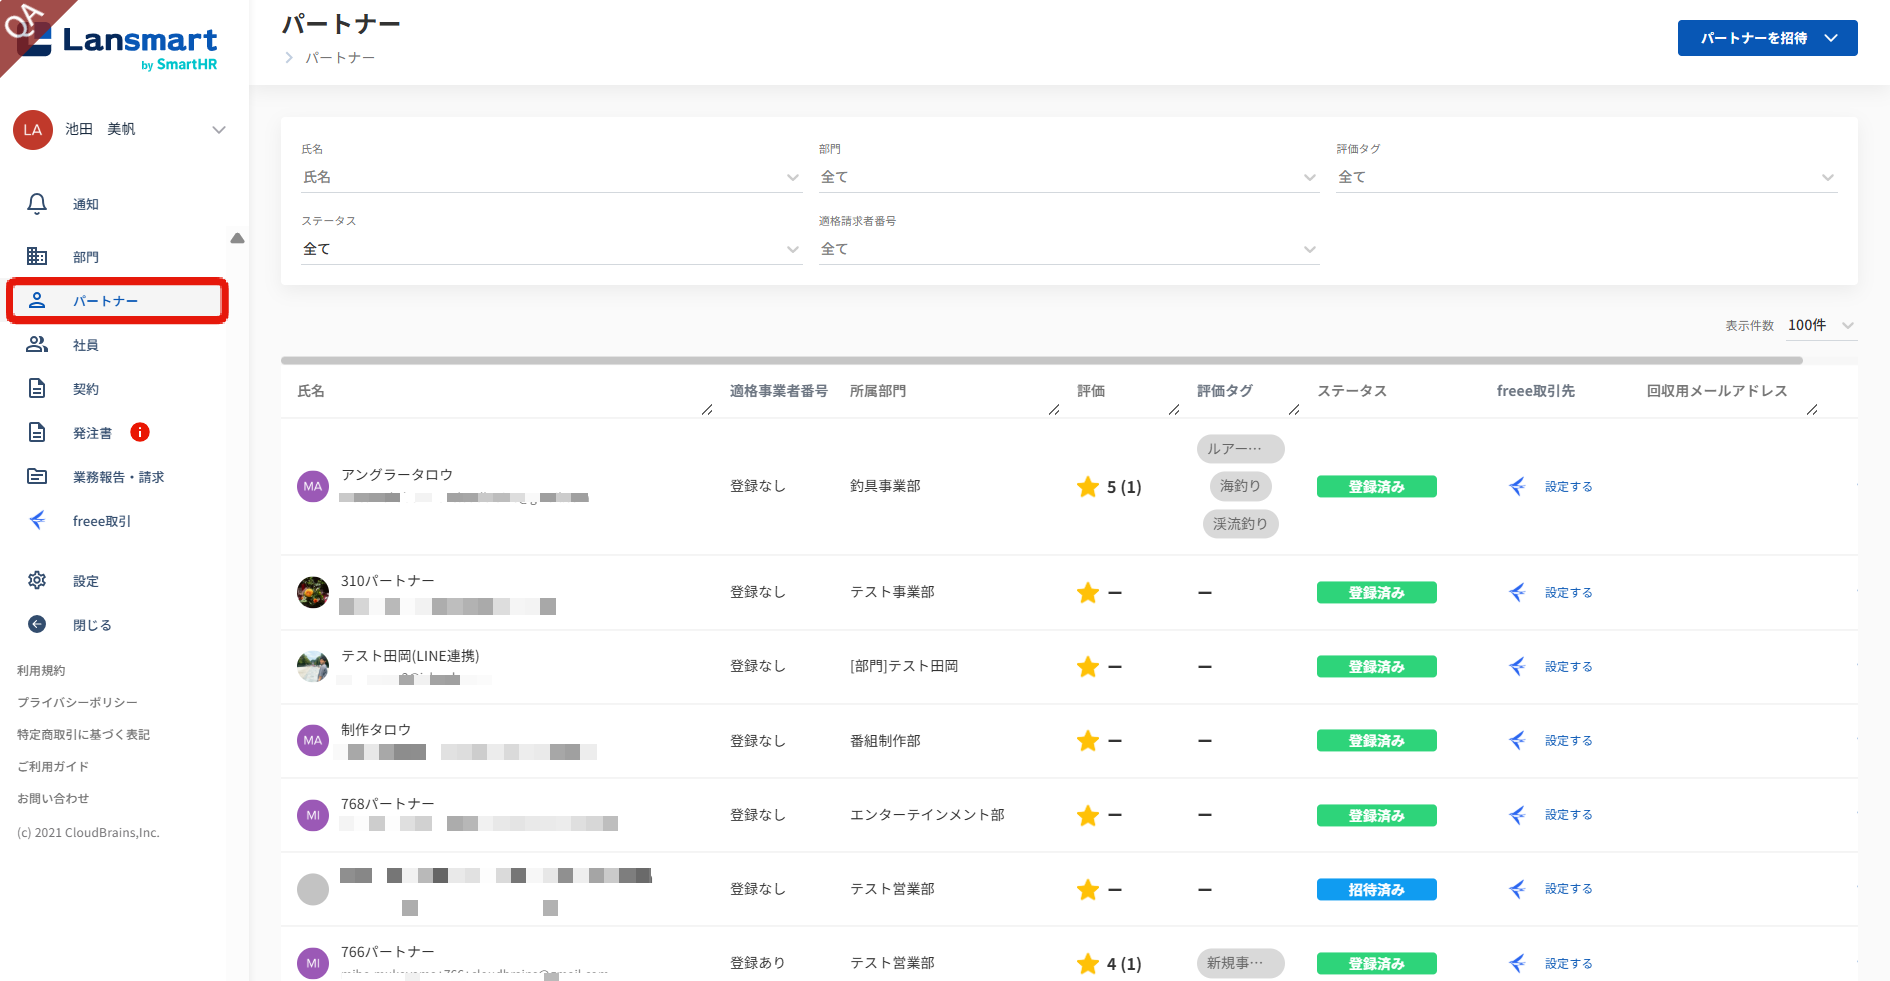Click 登録あり cell in 766パートナー row
The height and width of the screenshot is (981, 1890).
757,963
